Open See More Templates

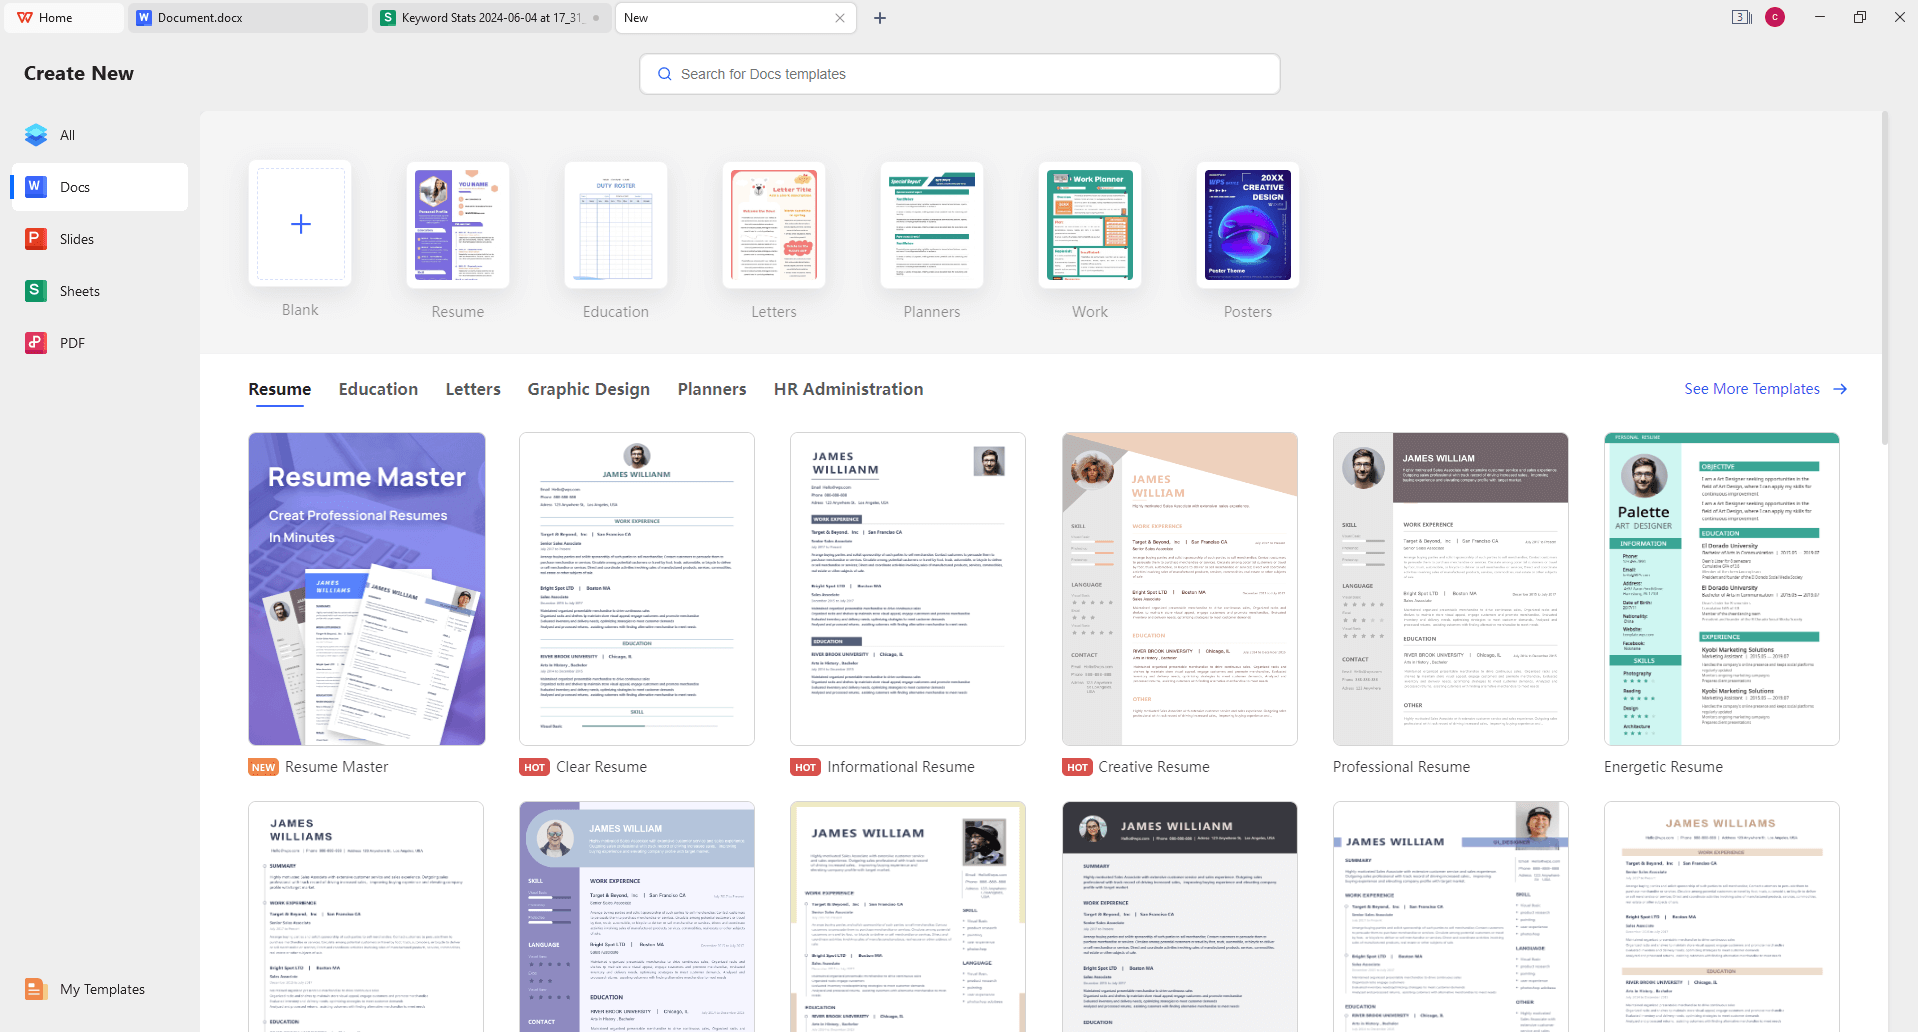click(1752, 389)
